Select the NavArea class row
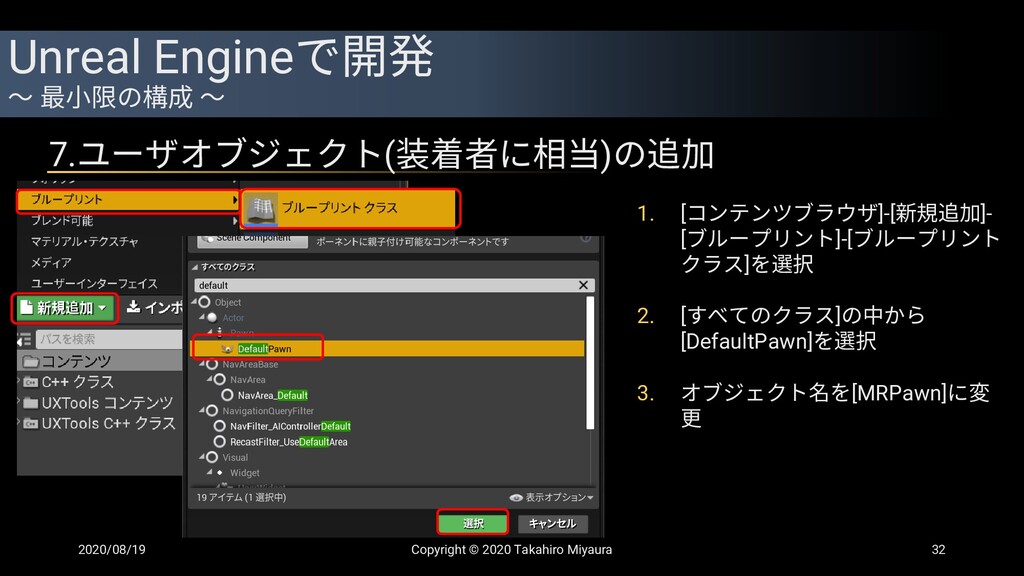Image resolution: width=1024 pixels, height=576 pixels. [389, 380]
